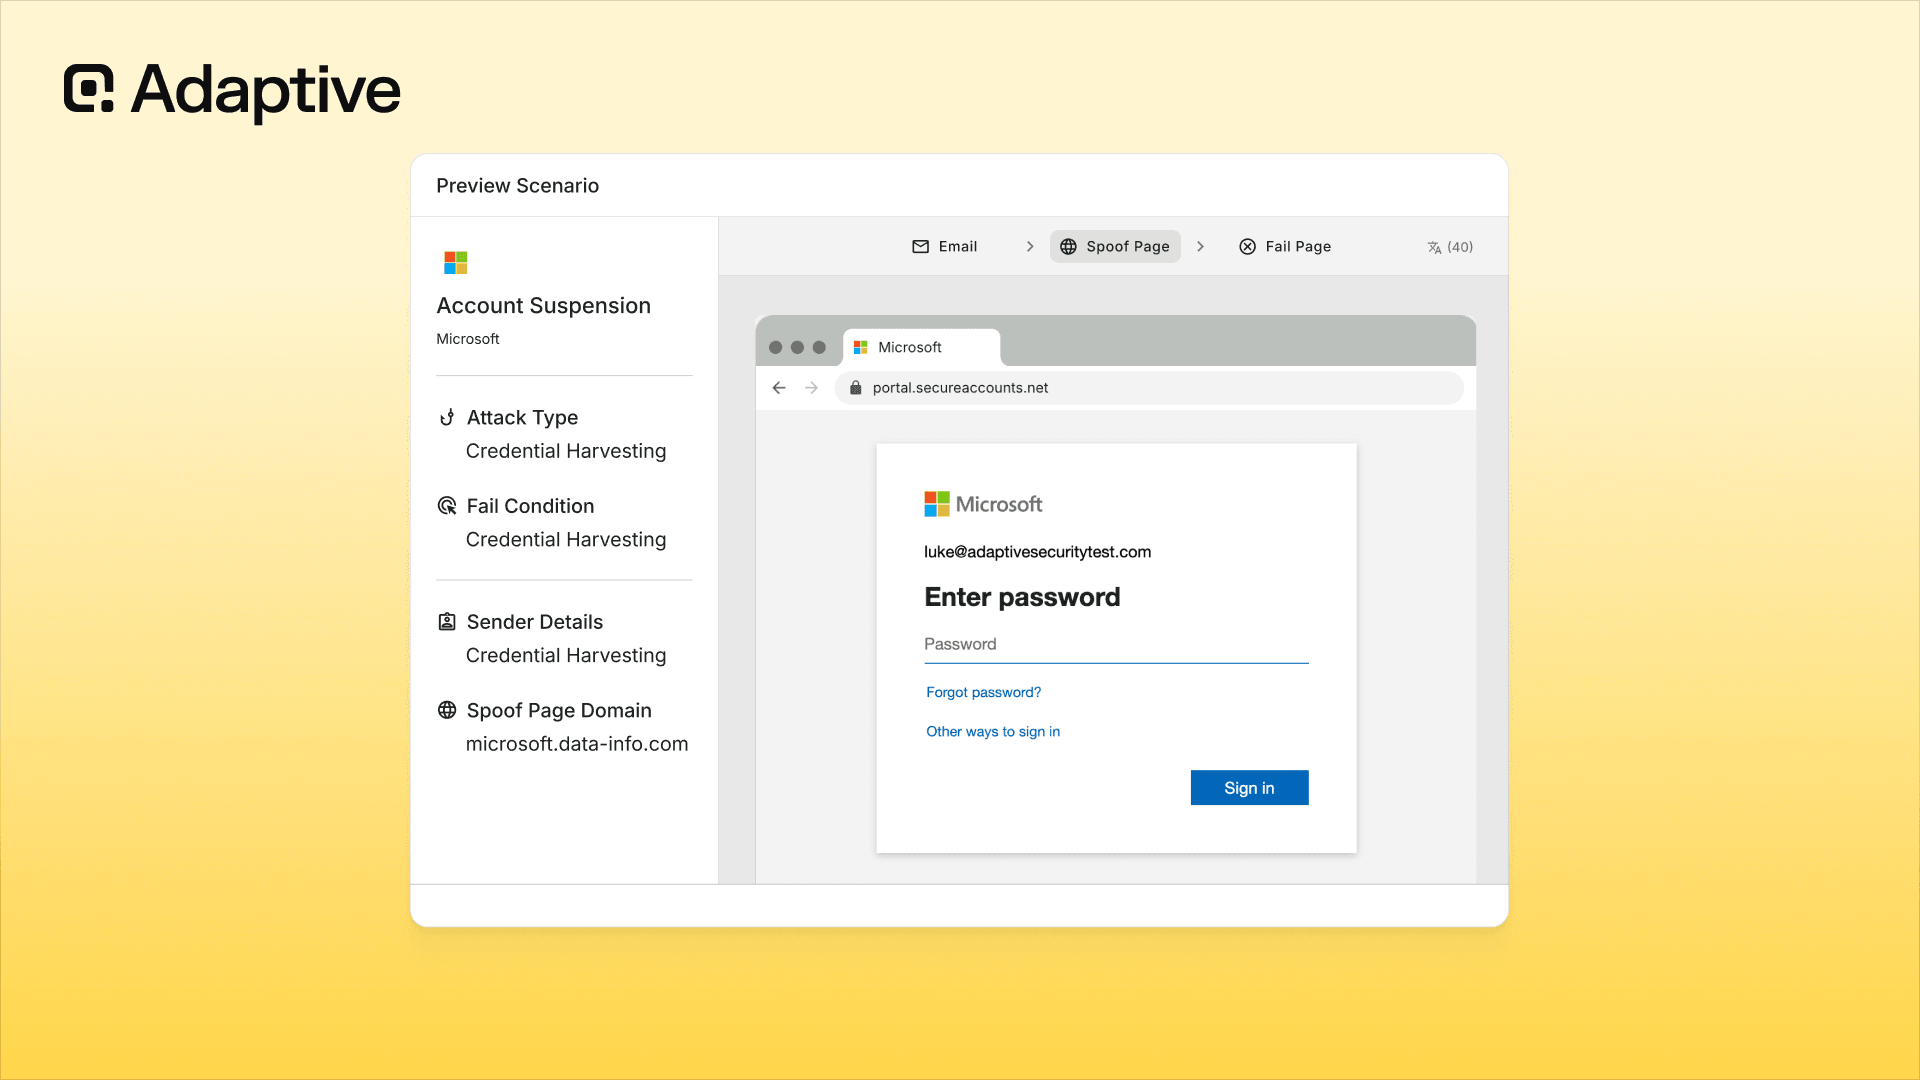Click the Sender Details label
The image size is (1920, 1080).
click(x=535, y=622)
